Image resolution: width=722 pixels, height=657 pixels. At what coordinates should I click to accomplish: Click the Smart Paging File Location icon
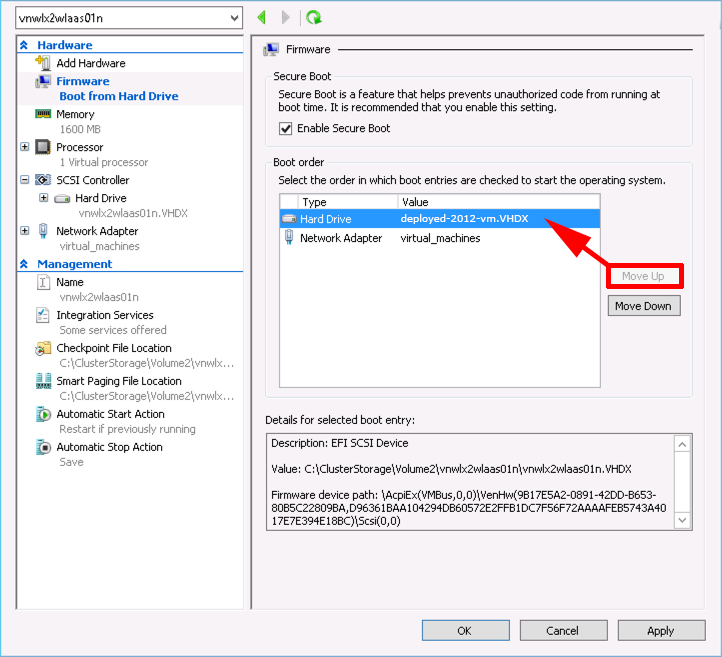[x=43, y=381]
